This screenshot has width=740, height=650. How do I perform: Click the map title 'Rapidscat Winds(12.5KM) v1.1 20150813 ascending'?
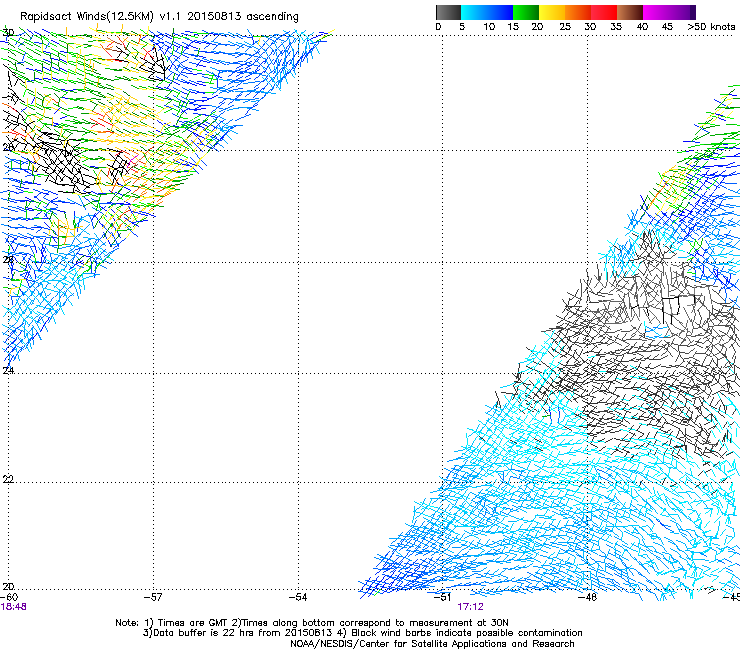159,17
